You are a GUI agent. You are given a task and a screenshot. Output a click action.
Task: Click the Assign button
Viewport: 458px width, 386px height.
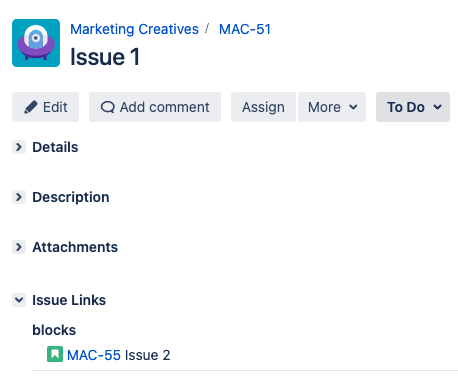coord(263,107)
